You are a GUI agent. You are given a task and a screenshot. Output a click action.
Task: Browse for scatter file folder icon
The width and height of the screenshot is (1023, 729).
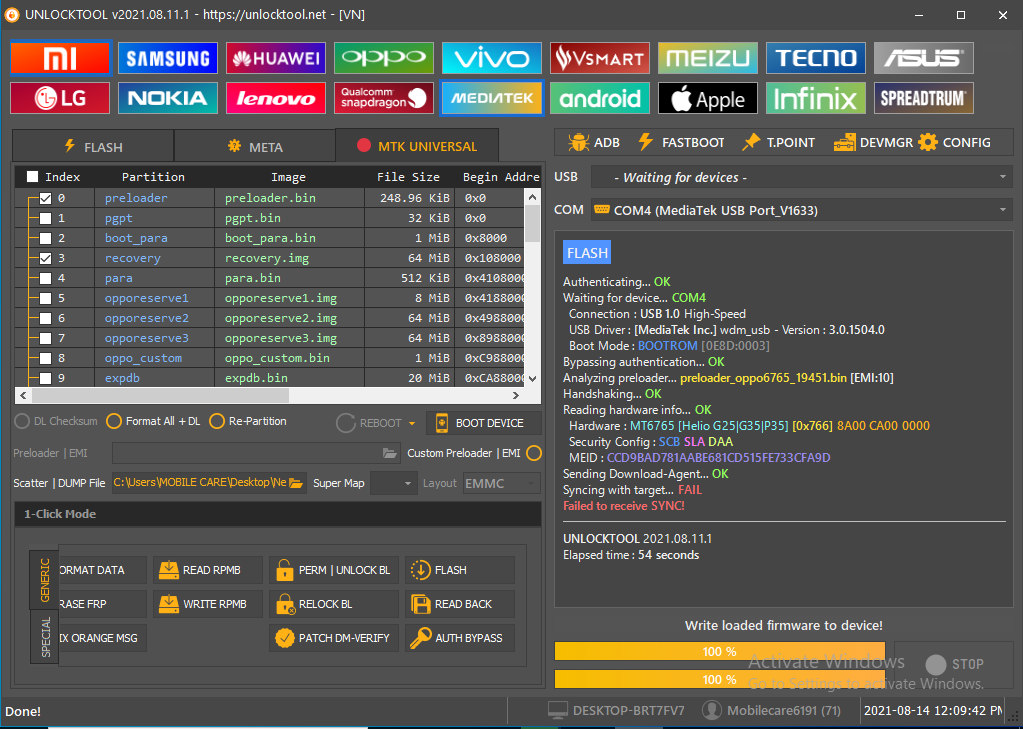tap(296, 483)
